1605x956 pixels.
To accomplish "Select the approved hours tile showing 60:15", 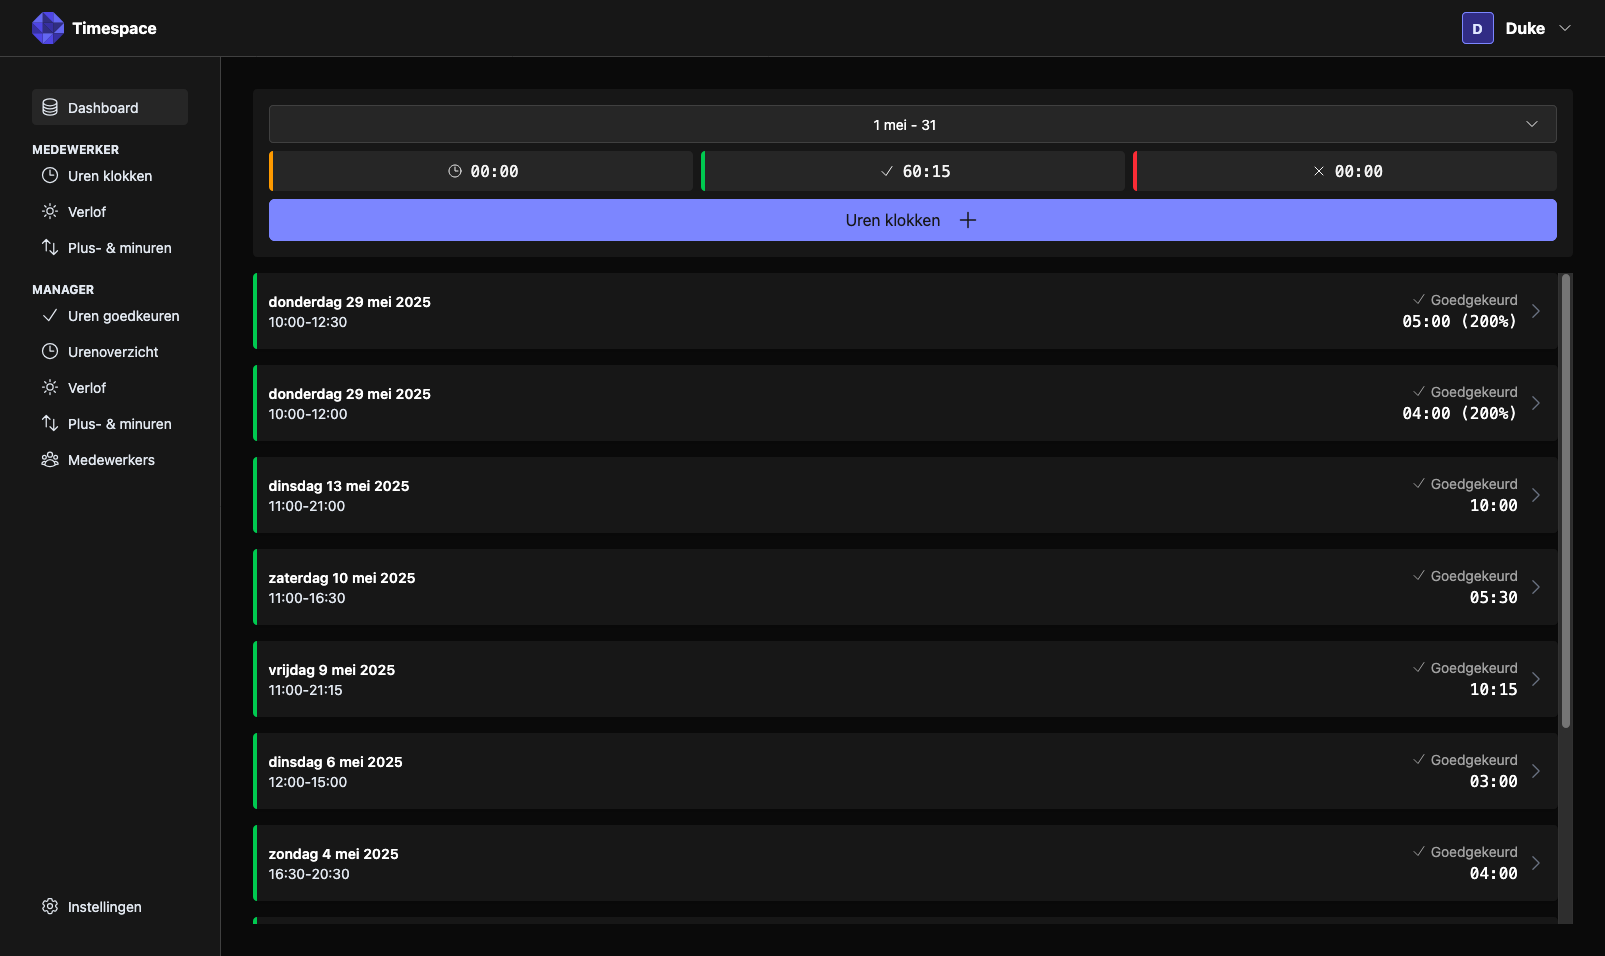I will click(x=913, y=170).
